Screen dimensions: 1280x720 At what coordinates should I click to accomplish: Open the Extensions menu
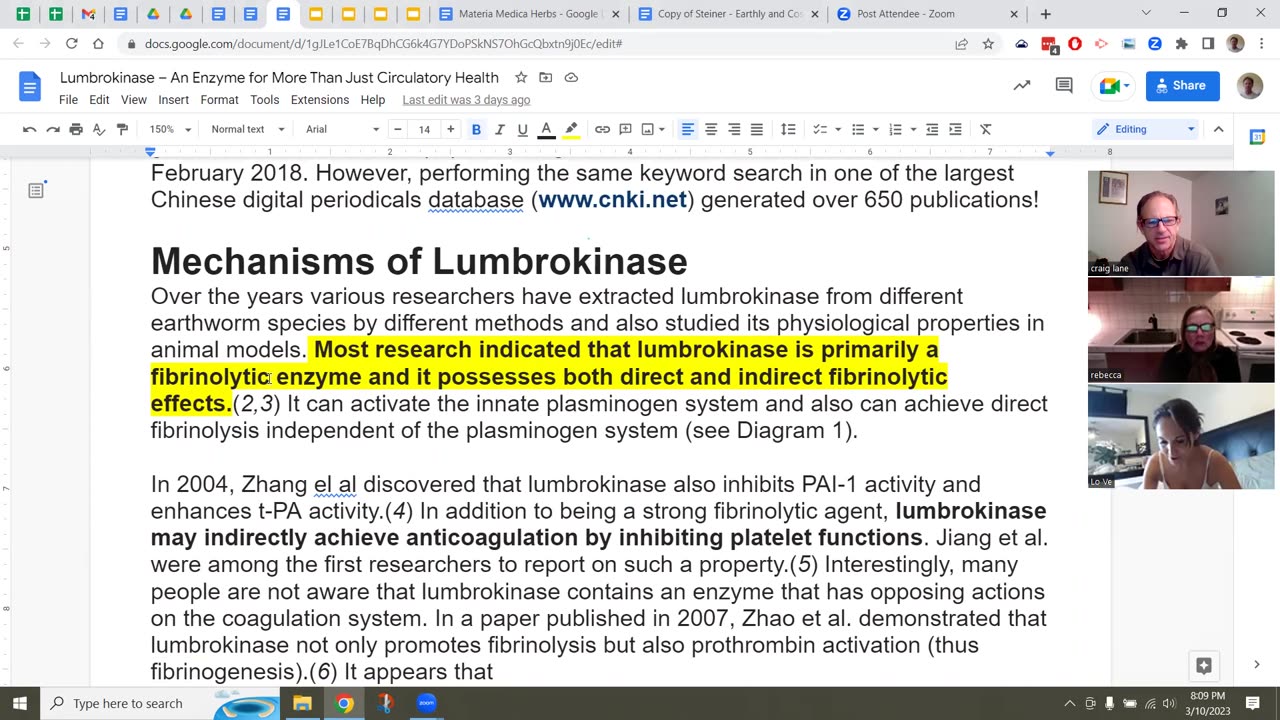[320, 100]
